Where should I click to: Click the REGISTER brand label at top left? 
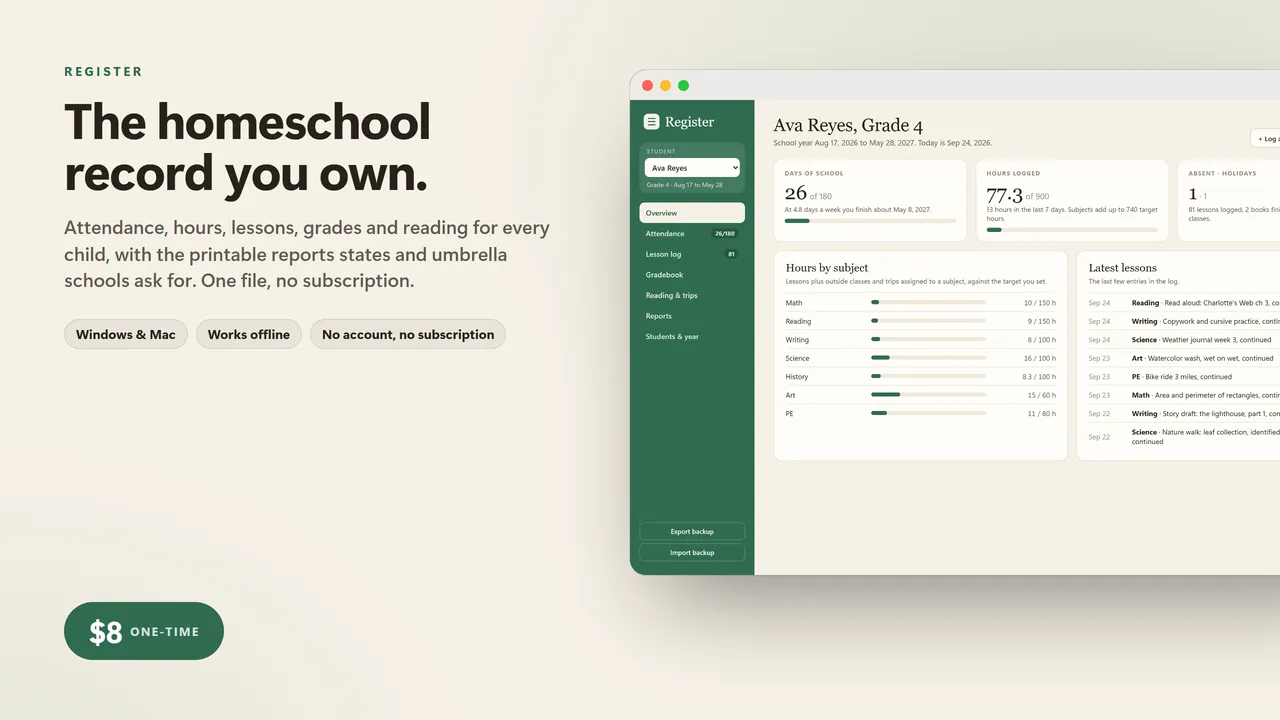click(103, 72)
